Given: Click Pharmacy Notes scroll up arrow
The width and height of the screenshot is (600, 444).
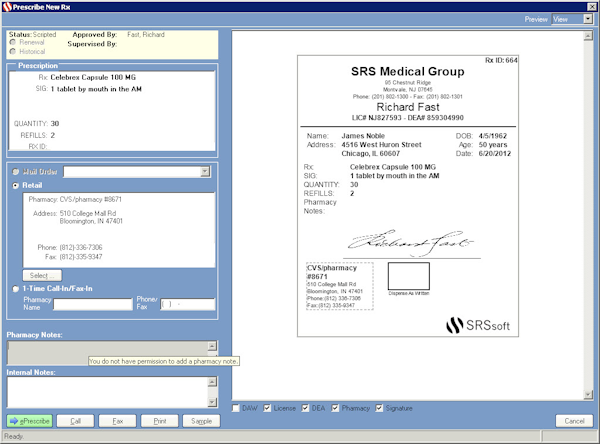Looking at the screenshot, I should tap(212, 346).
